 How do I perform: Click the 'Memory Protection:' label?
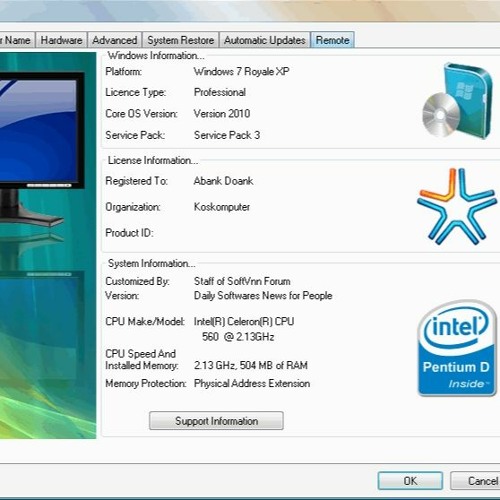pos(146,383)
